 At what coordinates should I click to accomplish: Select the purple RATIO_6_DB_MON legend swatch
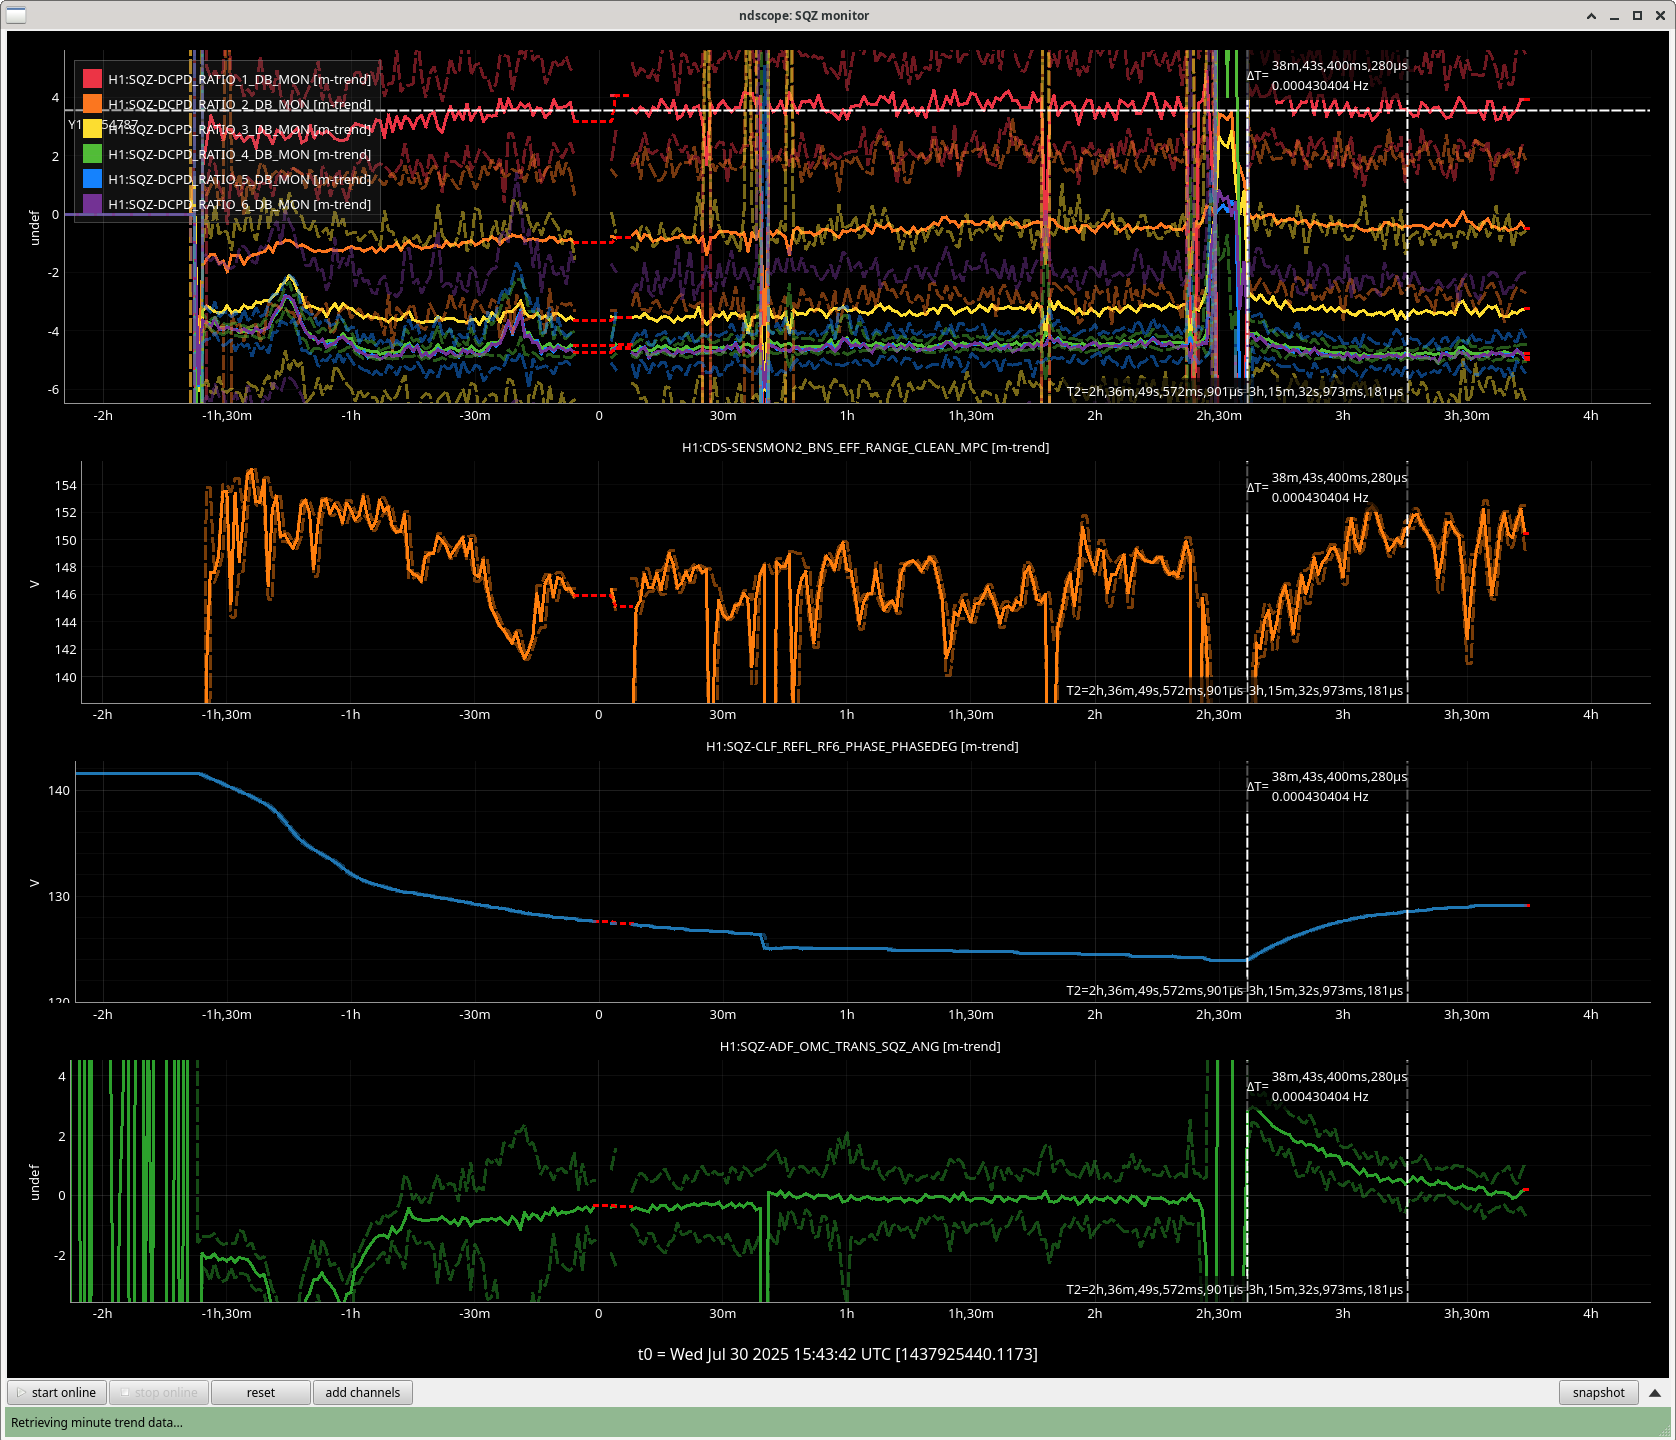point(92,204)
